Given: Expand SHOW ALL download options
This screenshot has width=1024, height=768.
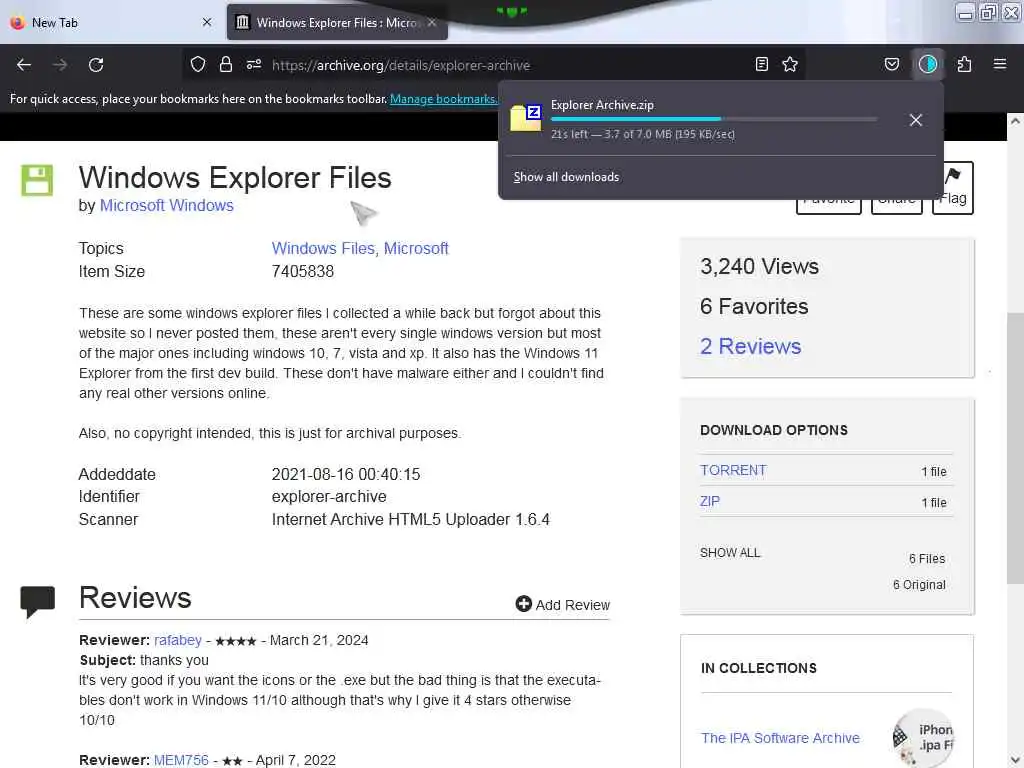Looking at the screenshot, I should pyautogui.click(x=730, y=552).
